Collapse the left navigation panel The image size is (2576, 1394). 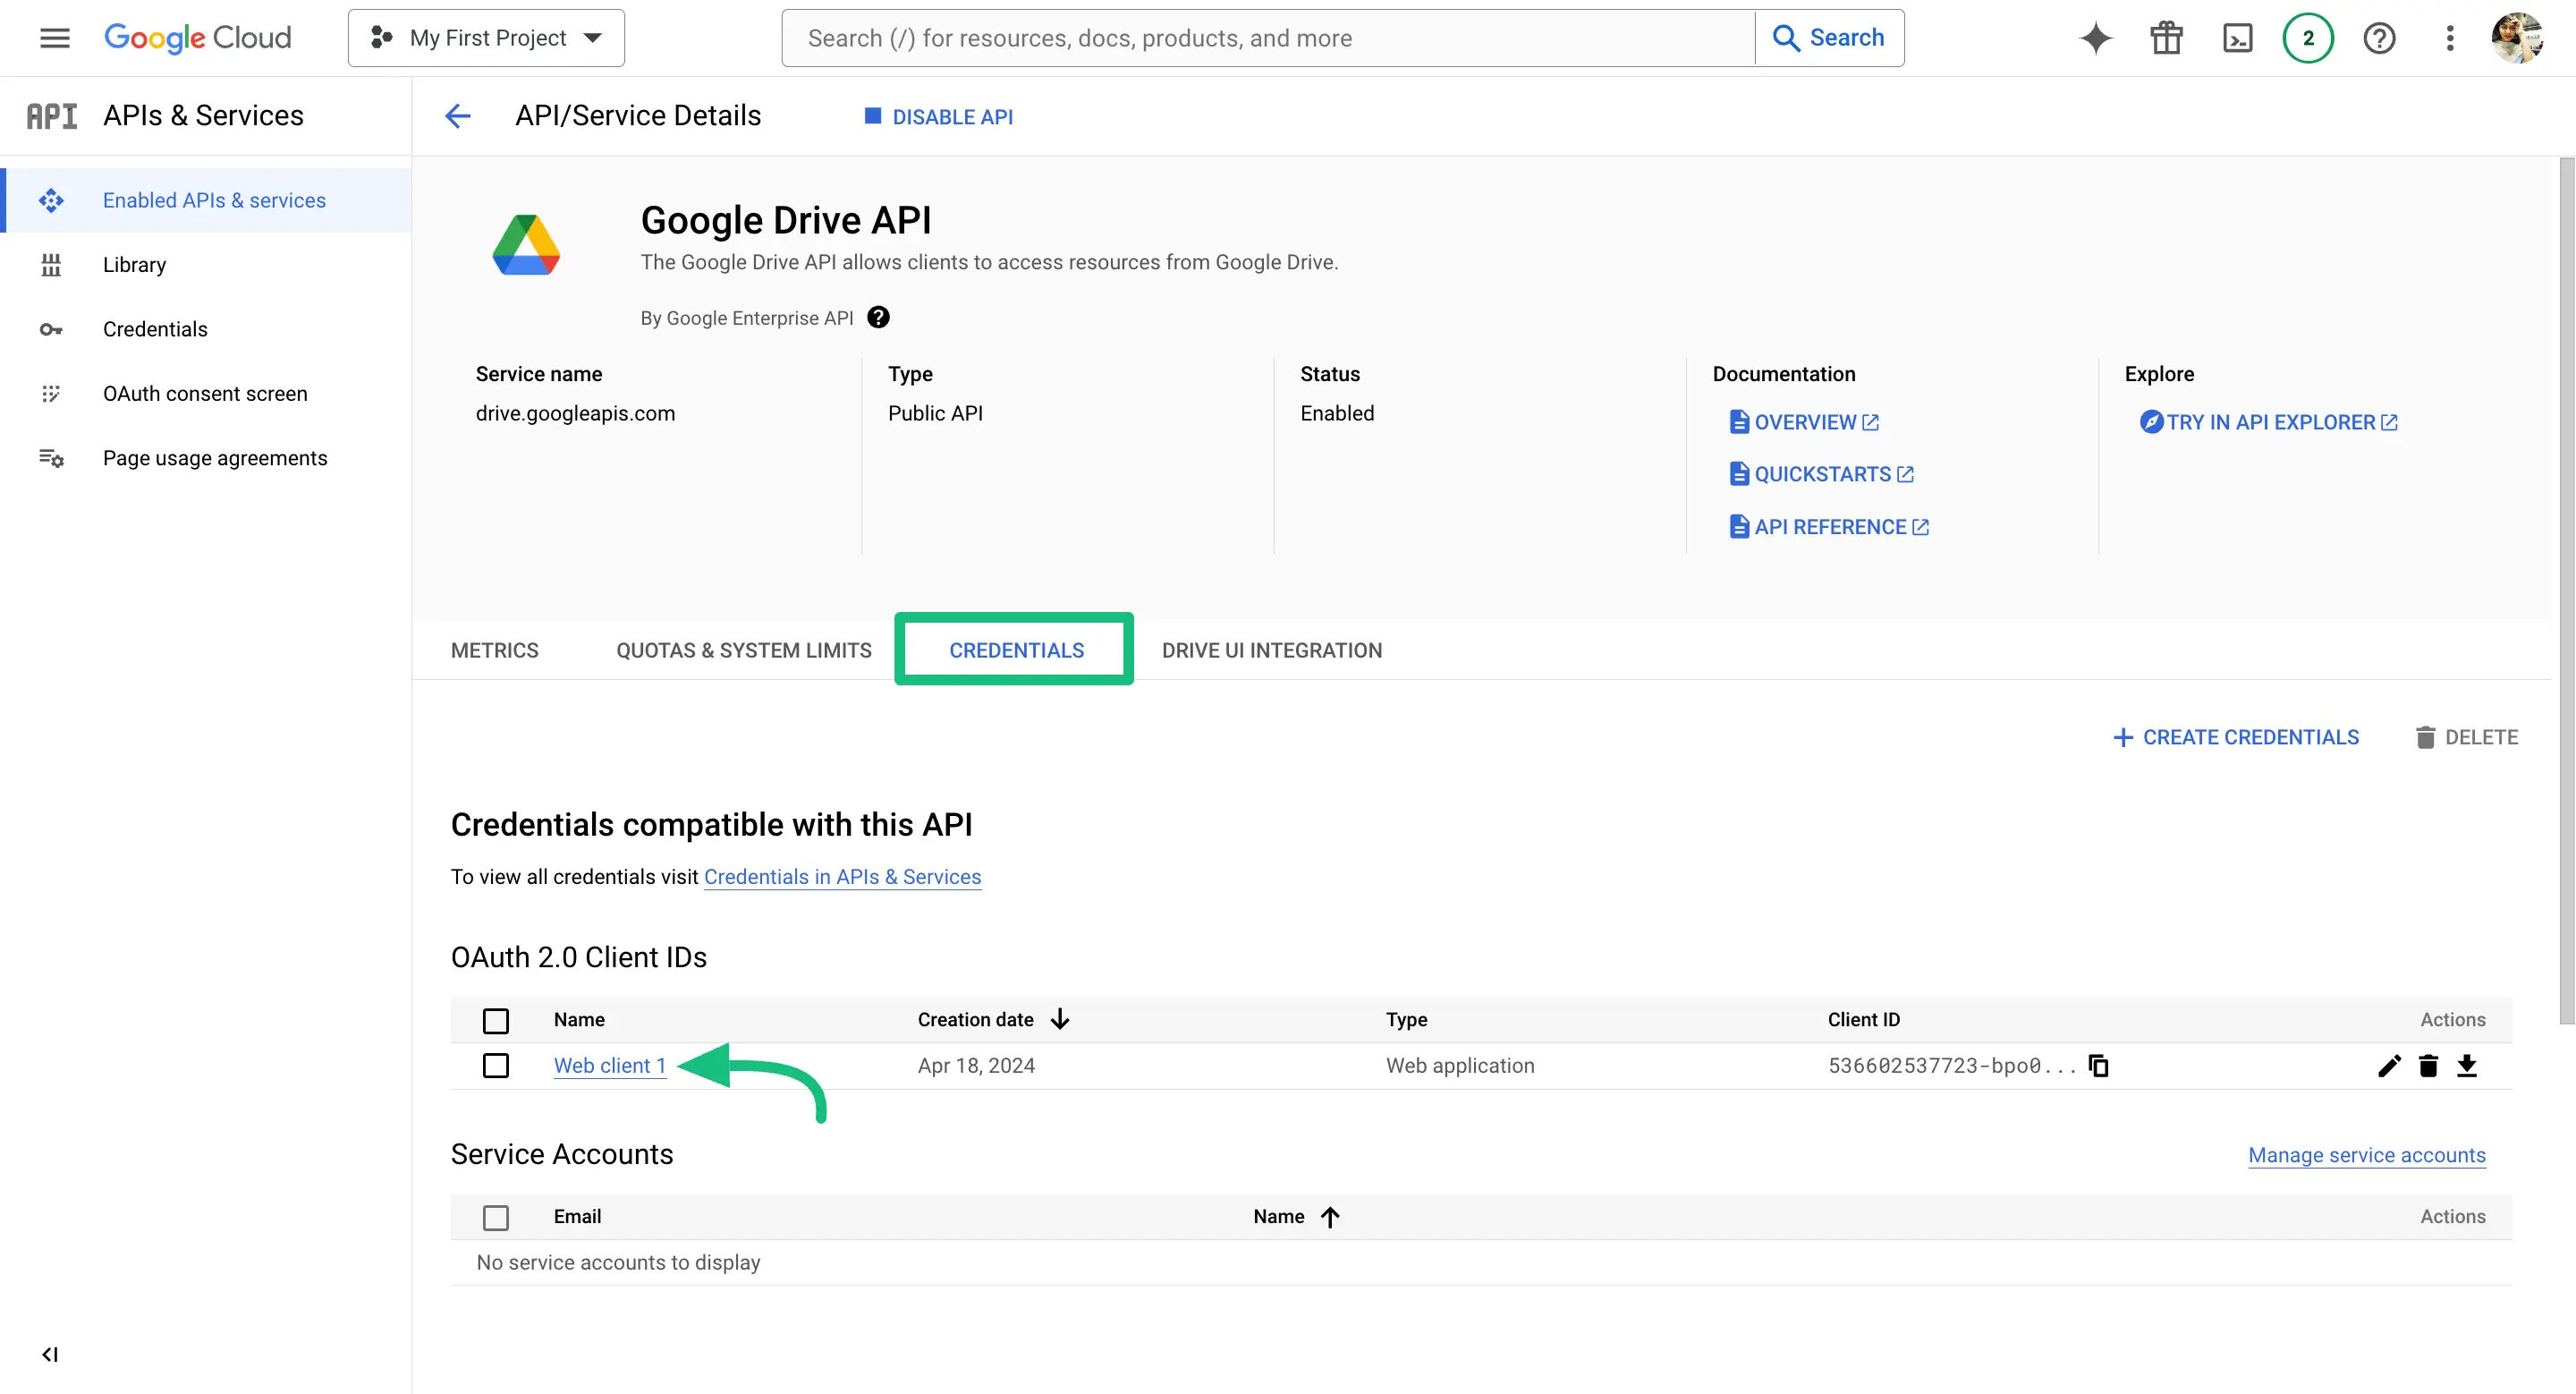49,1354
